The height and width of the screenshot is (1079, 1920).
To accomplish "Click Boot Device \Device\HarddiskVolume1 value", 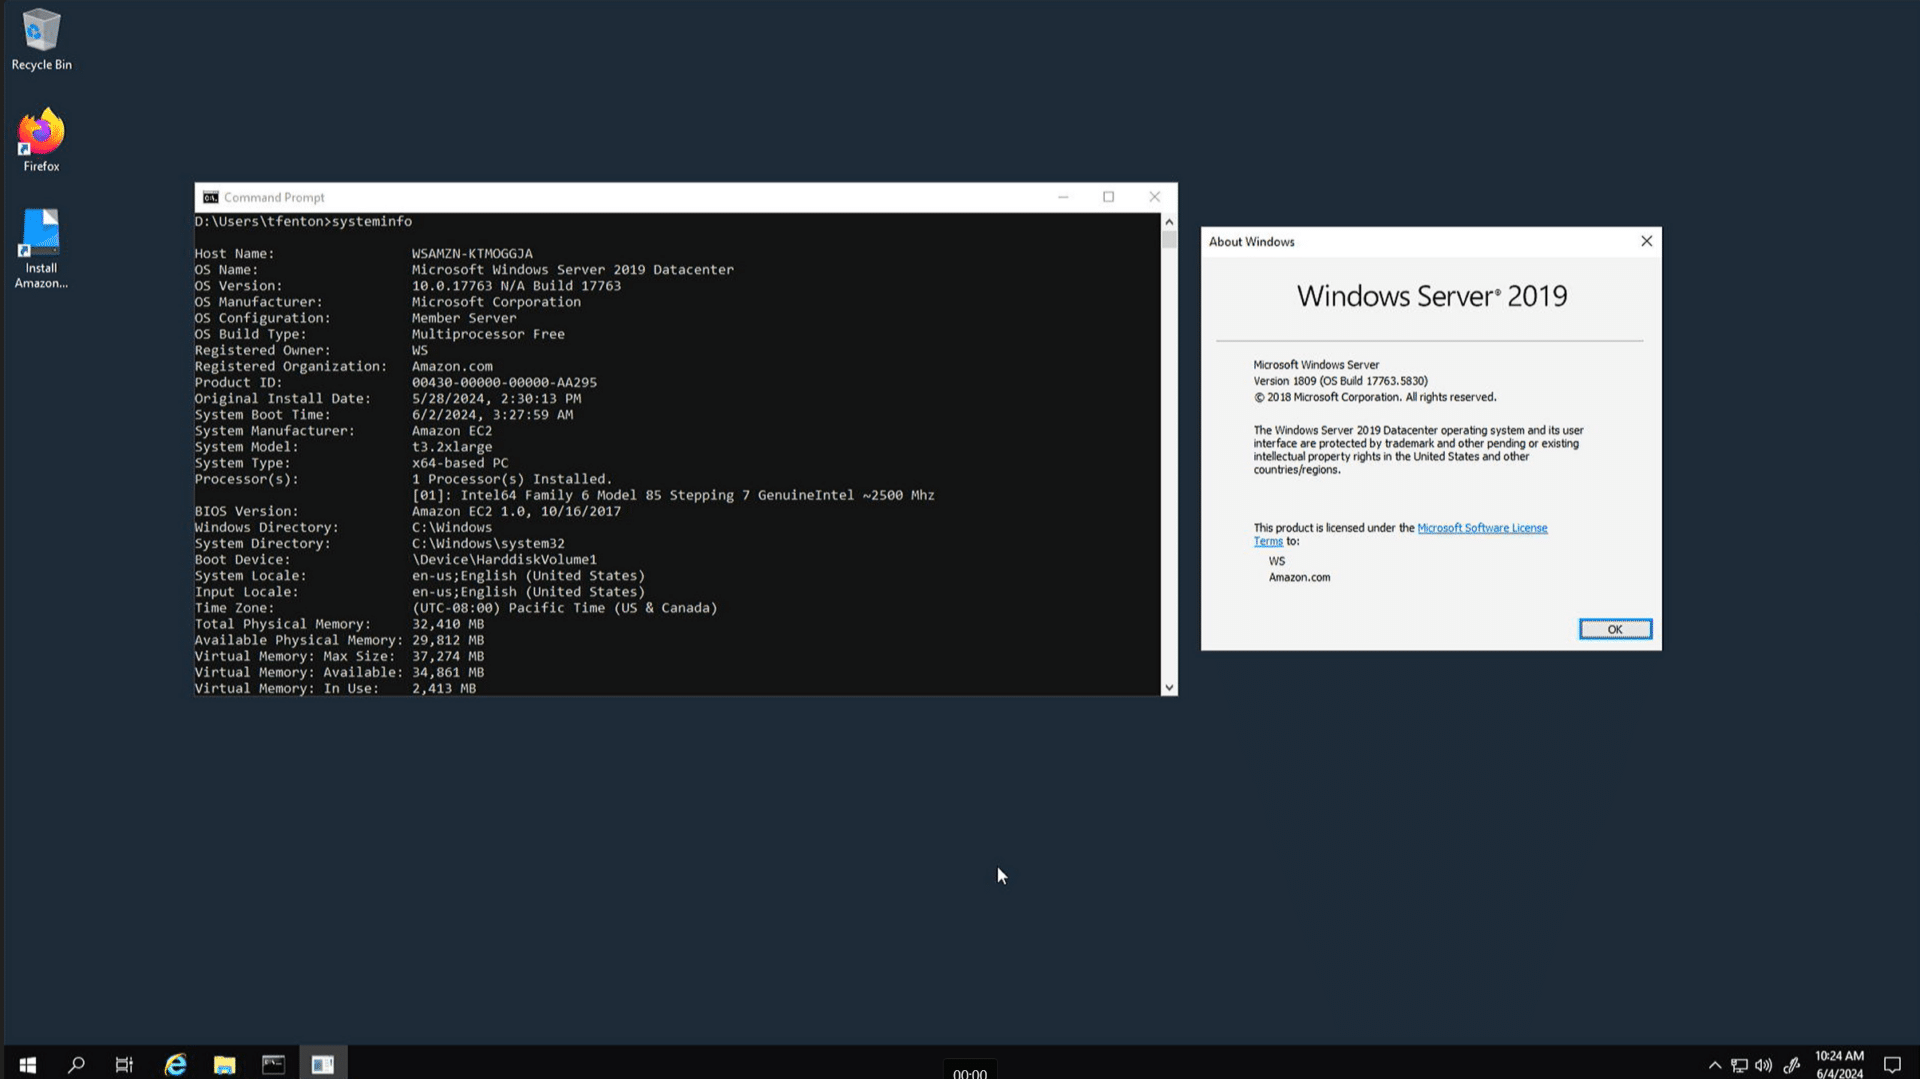I will point(504,560).
